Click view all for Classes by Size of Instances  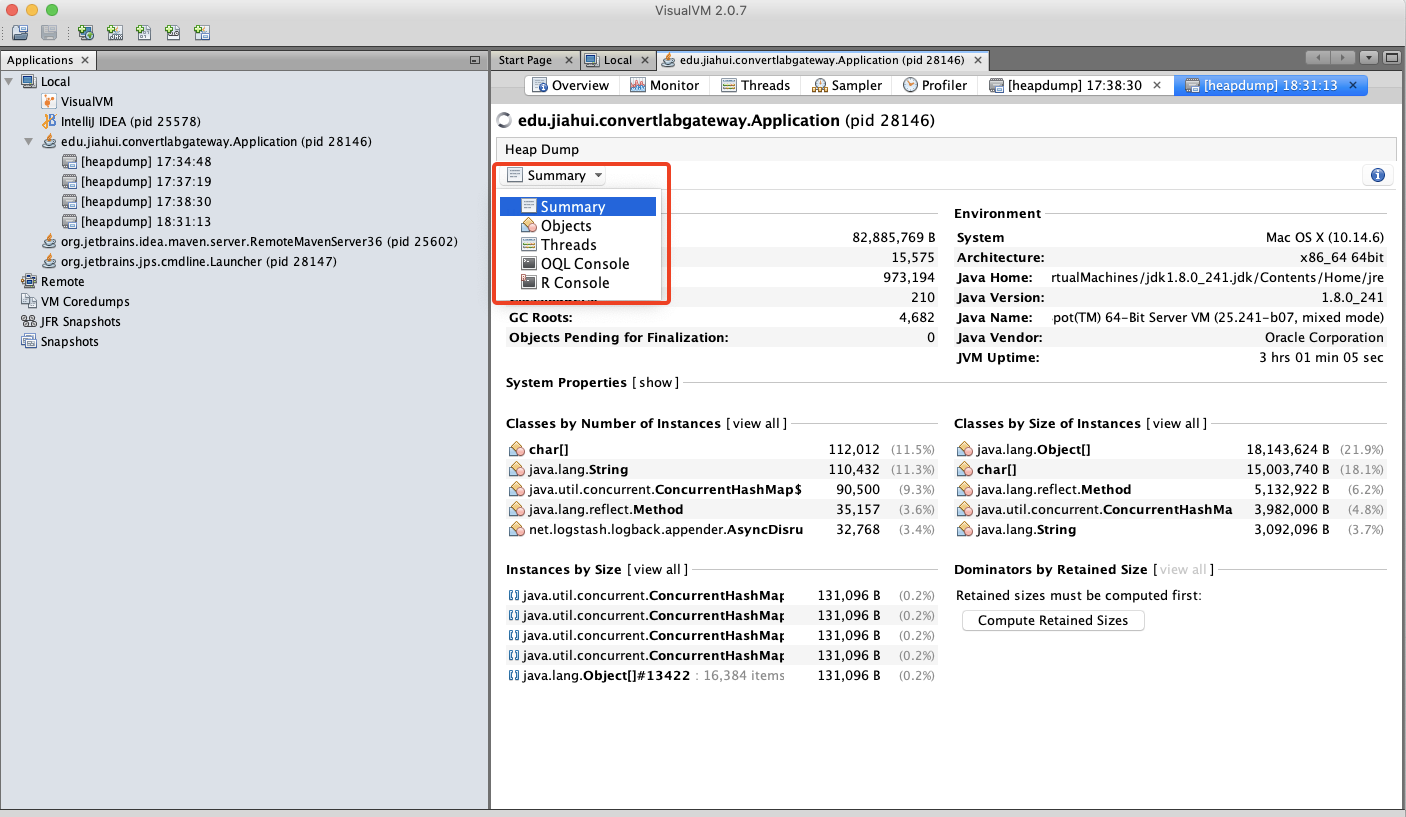coord(1177,424)
